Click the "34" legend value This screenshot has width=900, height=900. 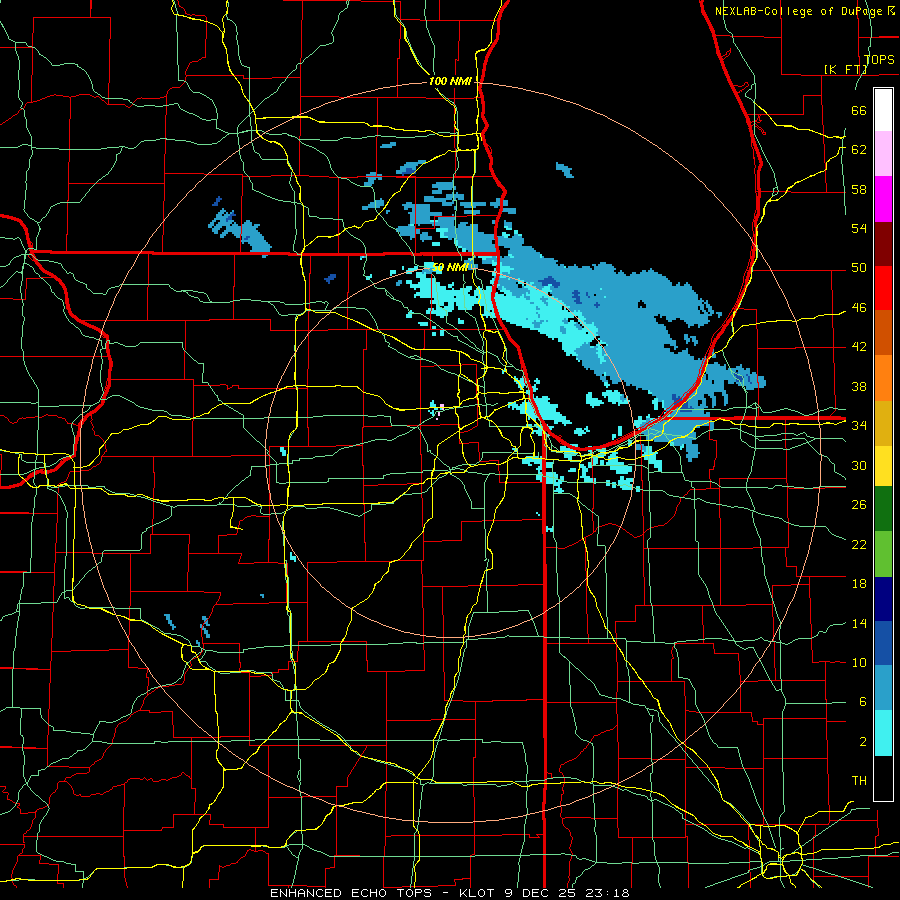859,425
